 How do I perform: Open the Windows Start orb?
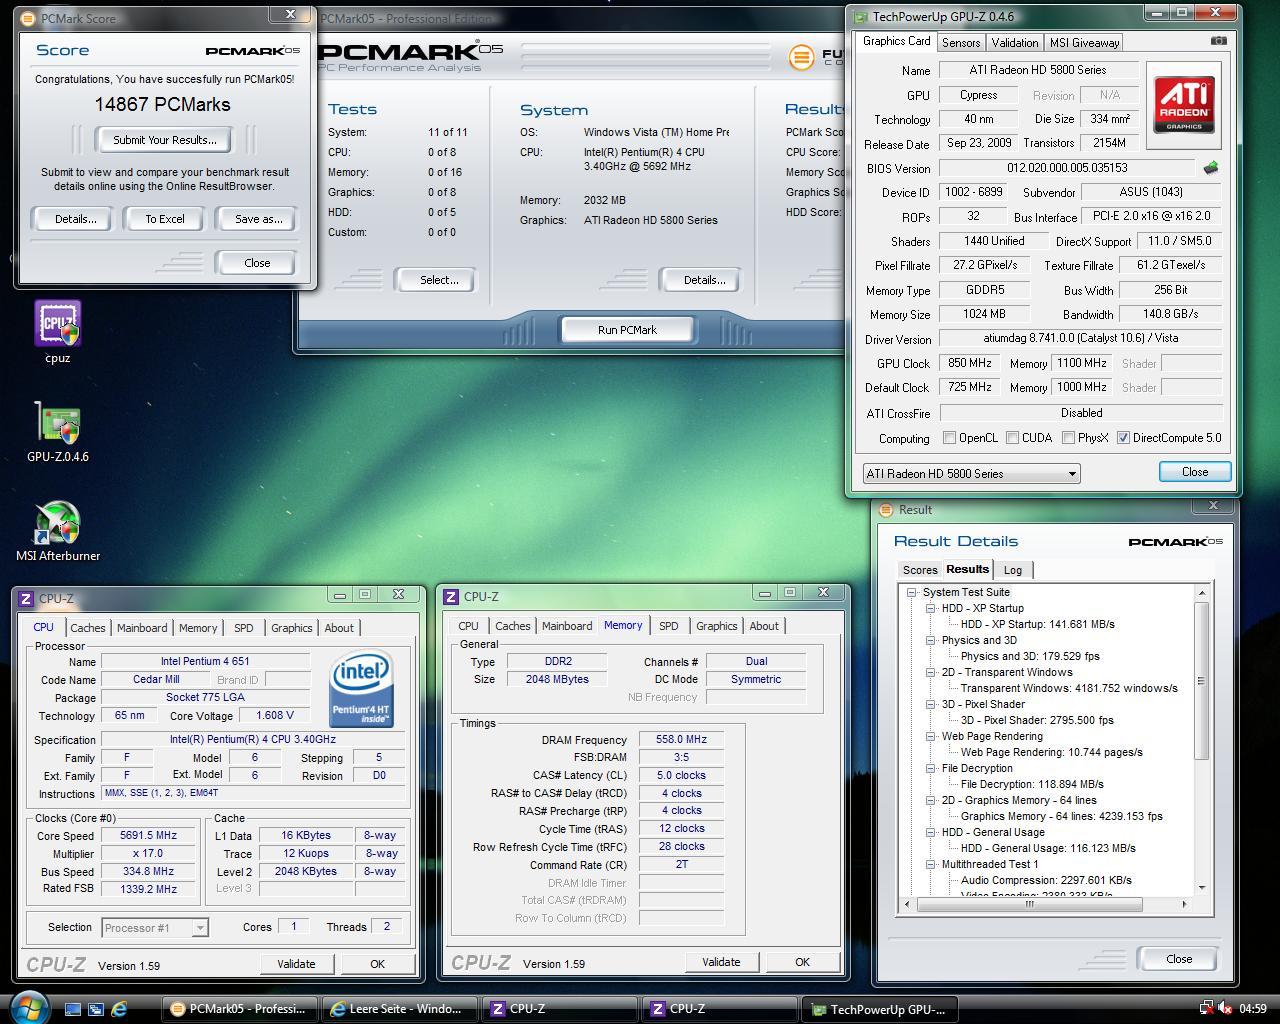pyautogui.click(x=28, y=1007)
